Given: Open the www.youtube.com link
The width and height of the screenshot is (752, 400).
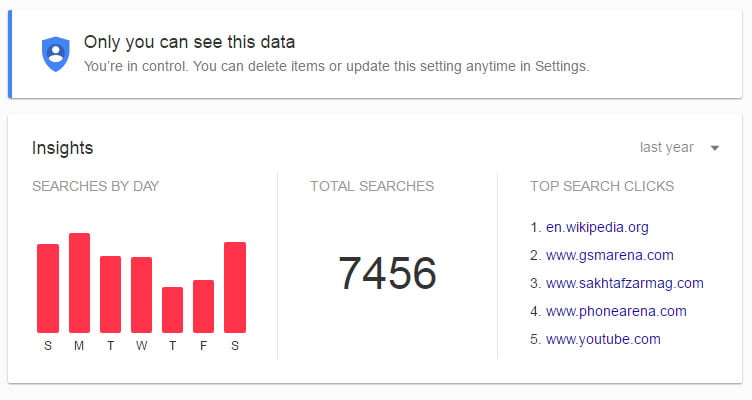Looking at the screenshot, I should coord(603,339).
